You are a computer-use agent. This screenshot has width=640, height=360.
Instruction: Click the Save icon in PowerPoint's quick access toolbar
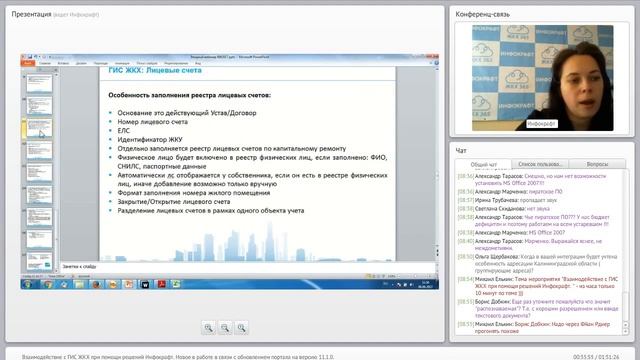(x=30, y=57)
